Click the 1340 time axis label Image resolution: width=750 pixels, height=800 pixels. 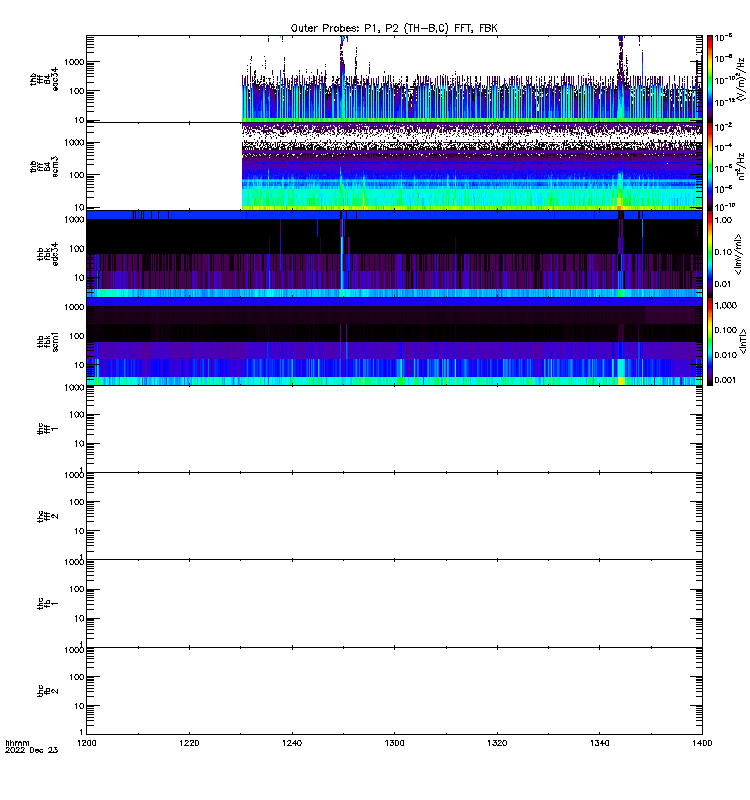pyautogui.click(x=599, y=743)
